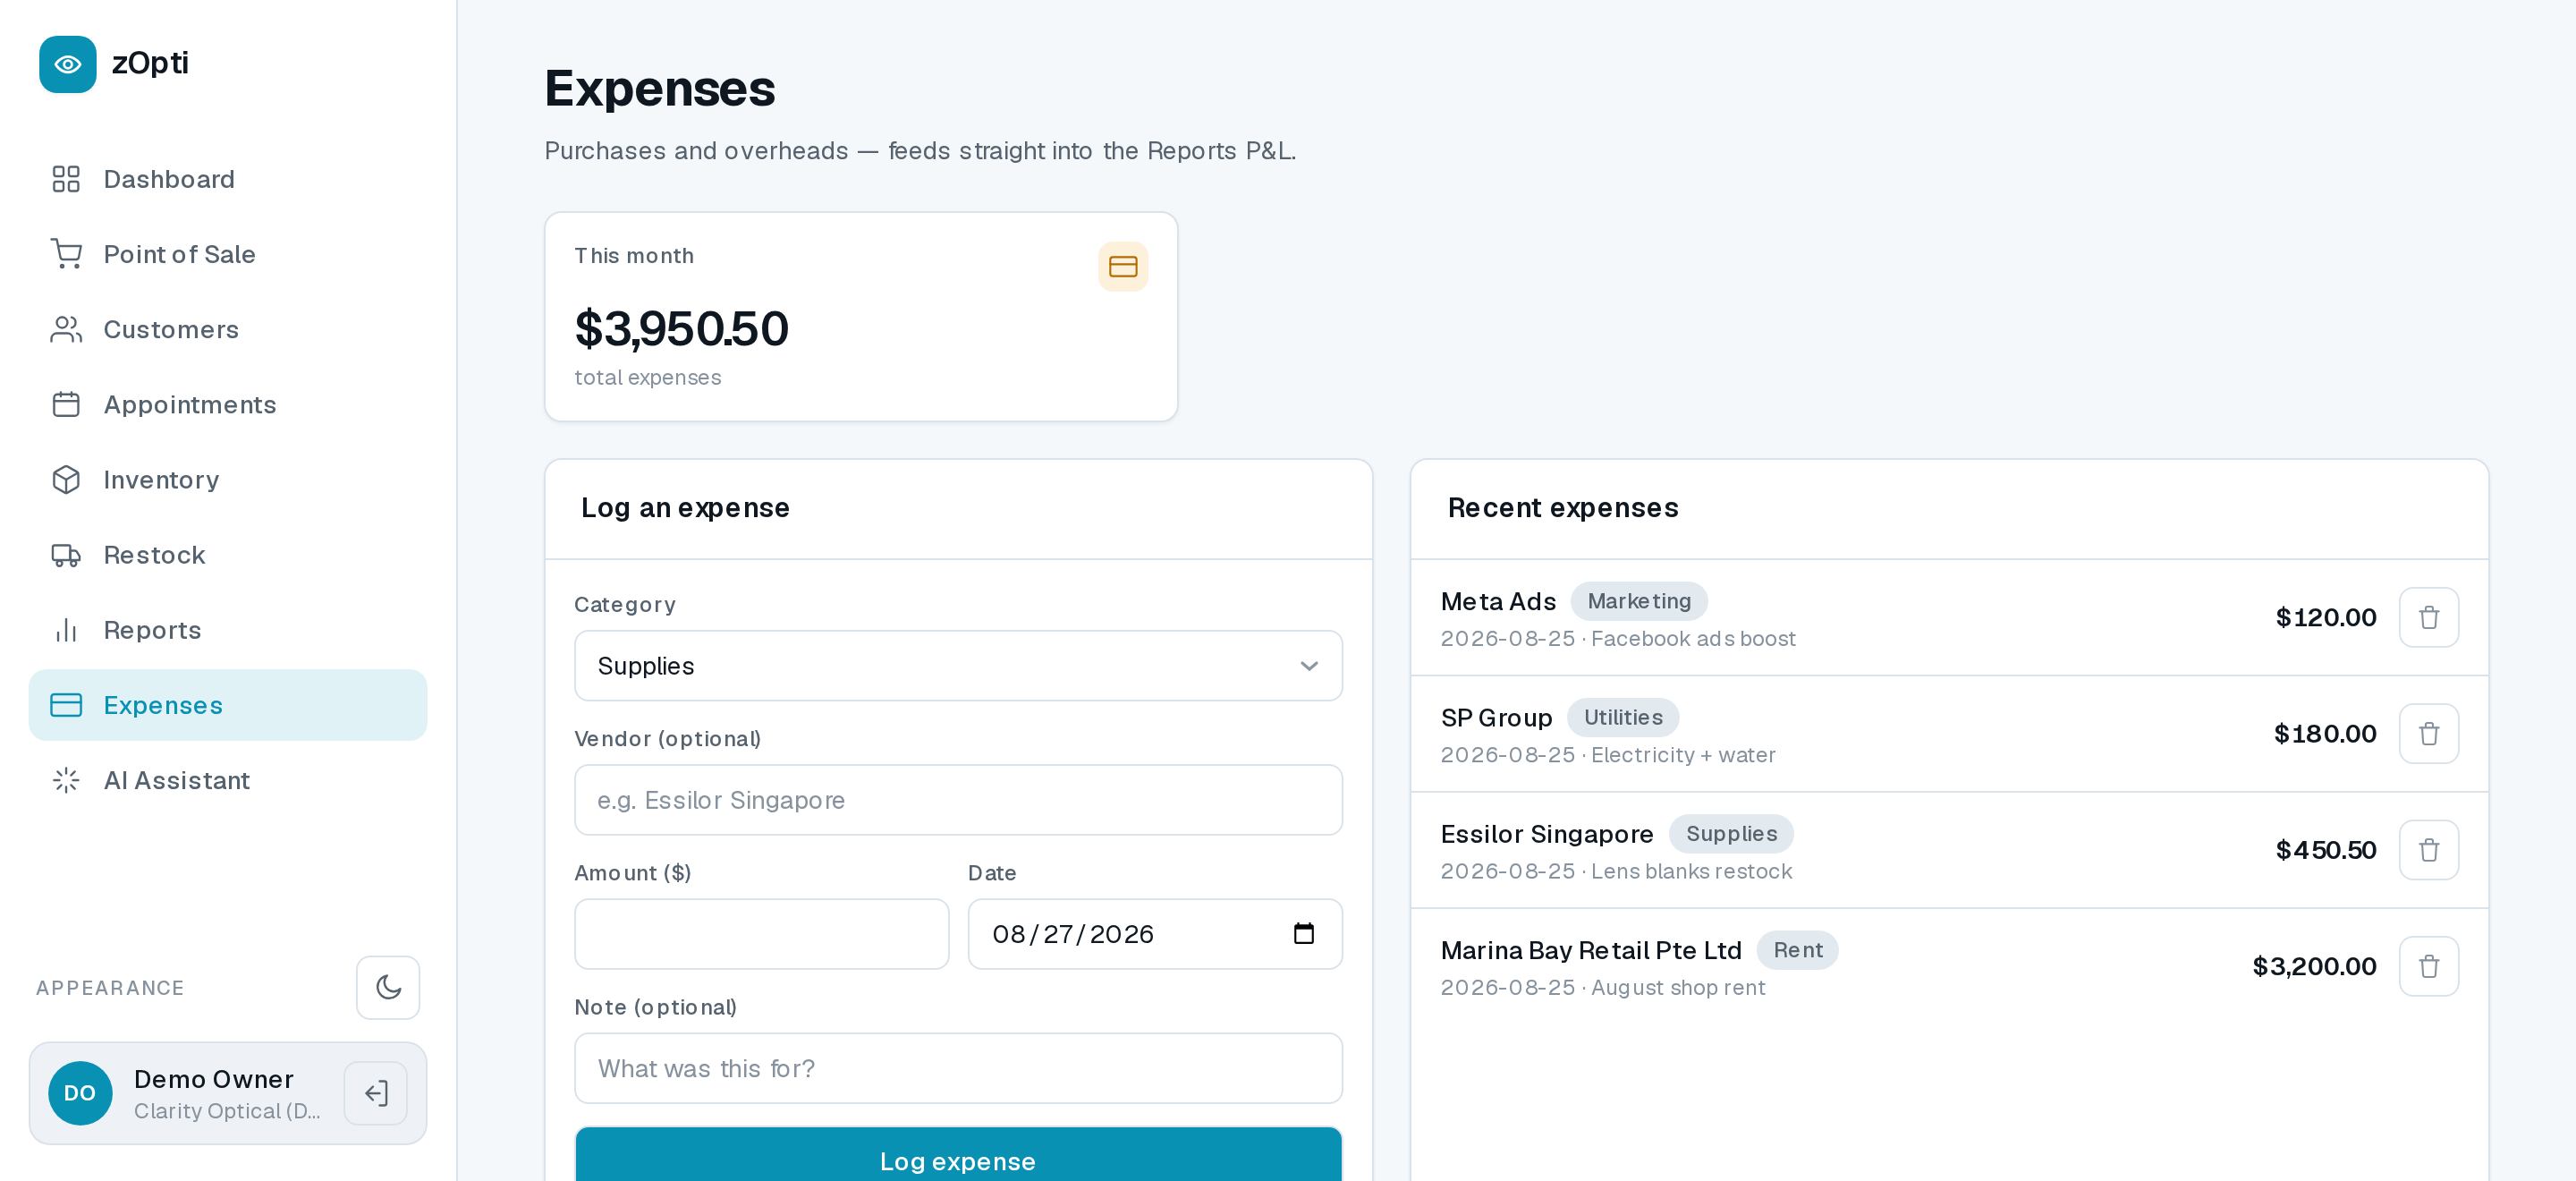This screenshot has width=2576, height=1181.
Task: Click the logout icon beside Demo Owner
Action: [376, 1093]
